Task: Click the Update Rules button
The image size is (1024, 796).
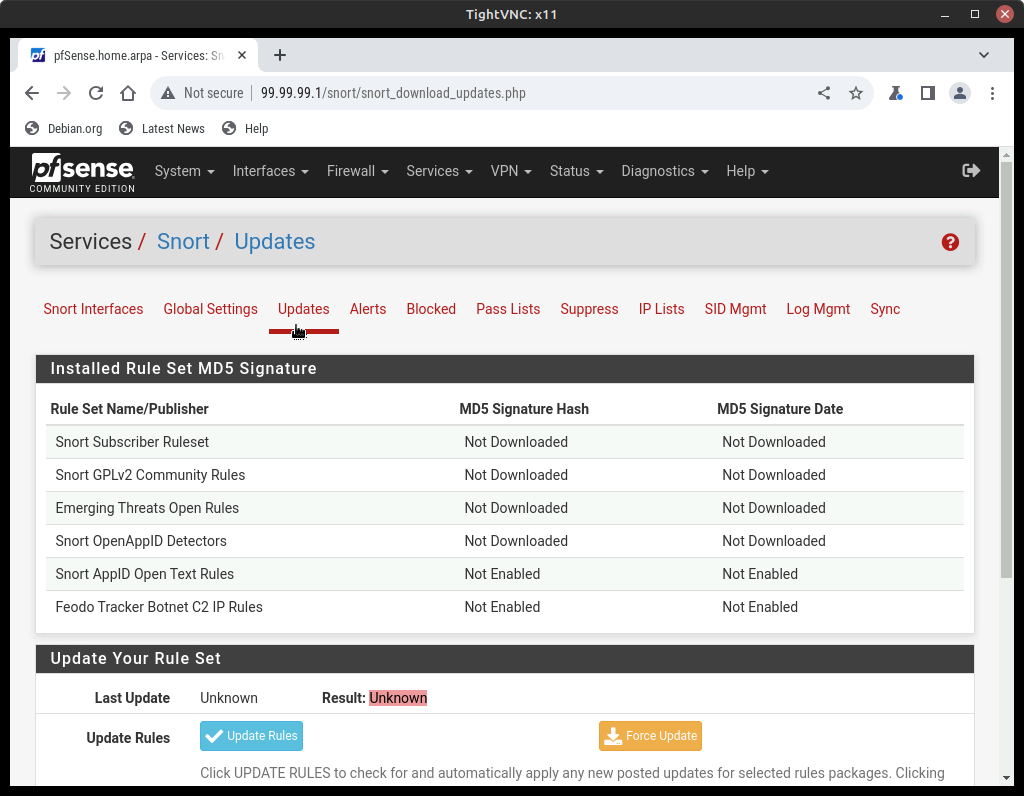Action: point(251,736)
